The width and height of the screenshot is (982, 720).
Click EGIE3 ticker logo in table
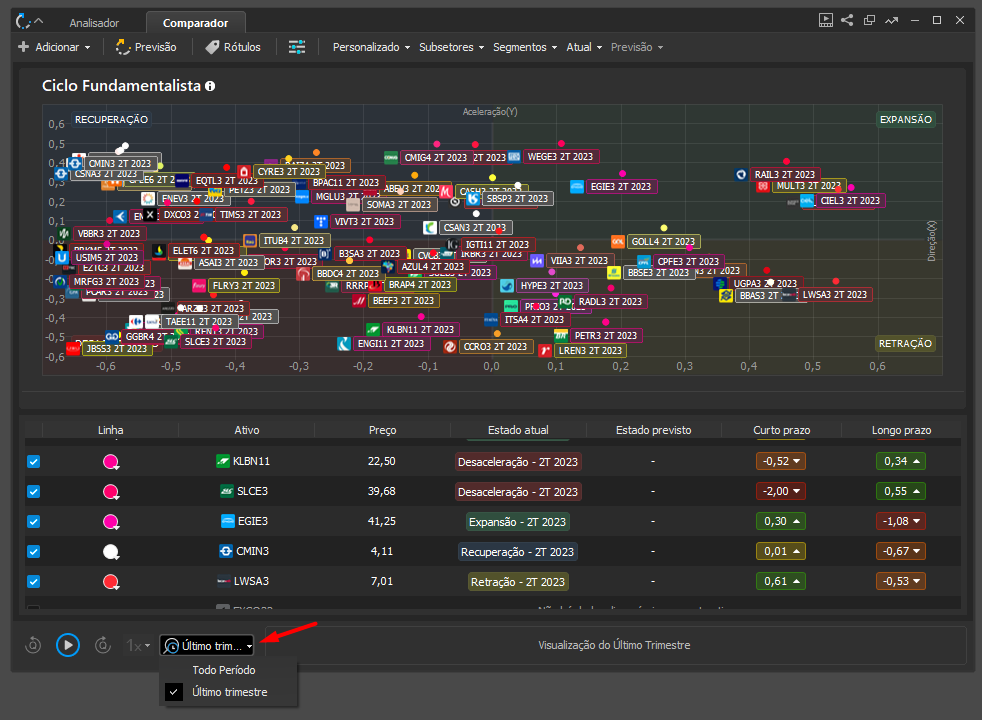pos(228,521)
